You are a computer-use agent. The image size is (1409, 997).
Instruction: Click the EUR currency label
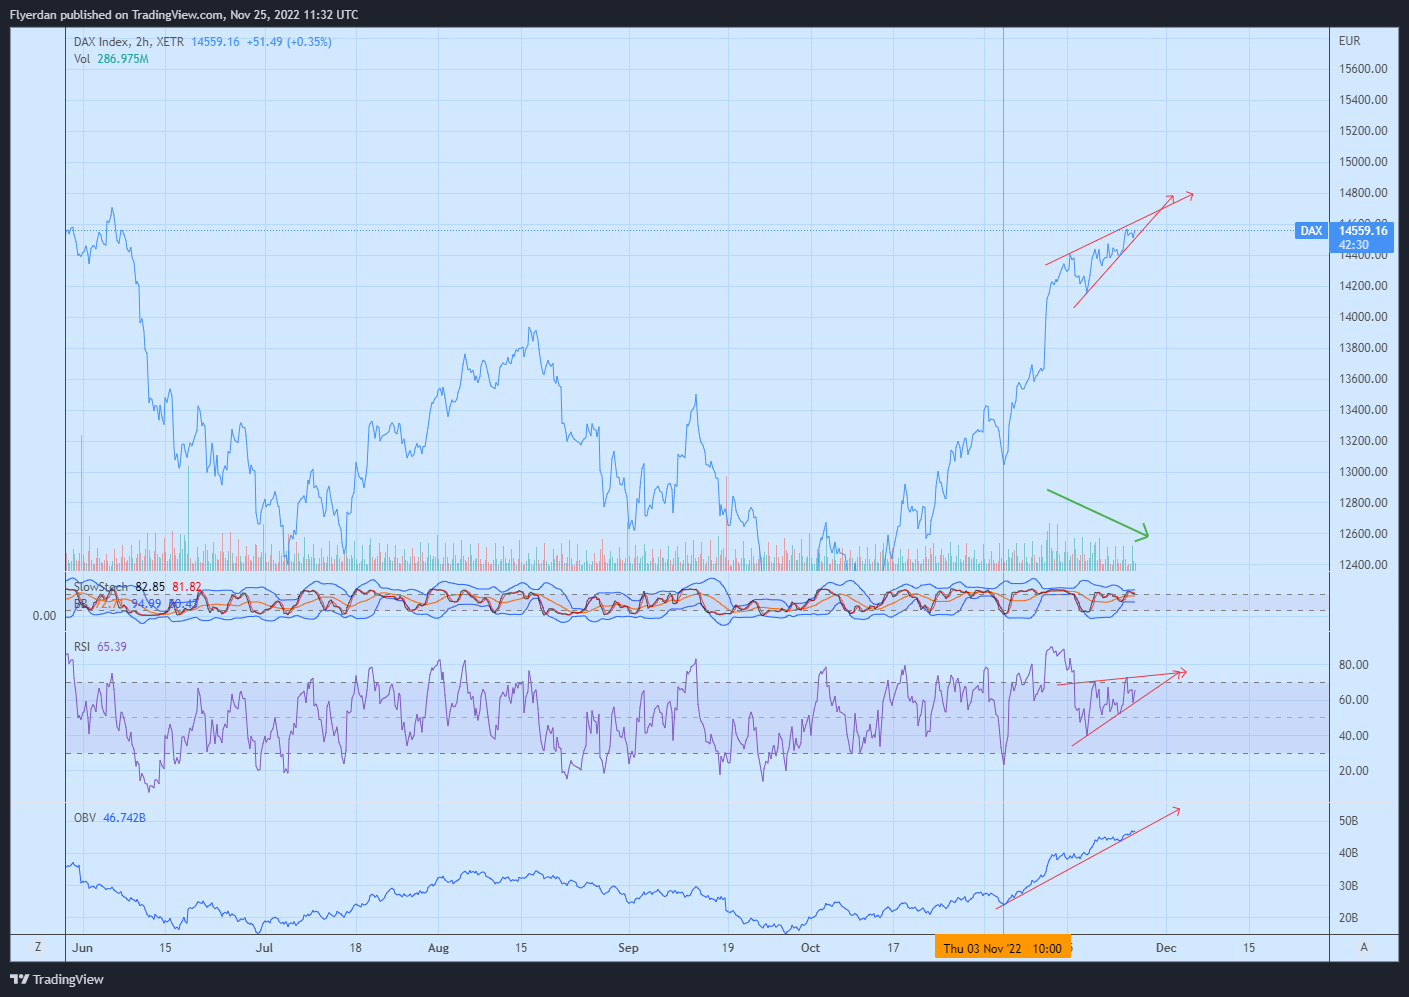[x=1350, y=41]
